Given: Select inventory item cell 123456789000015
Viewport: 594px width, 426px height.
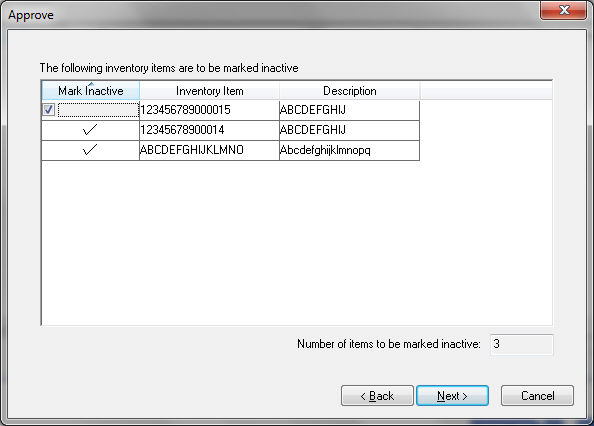Looking at the screenshot, I should [209, 110].
